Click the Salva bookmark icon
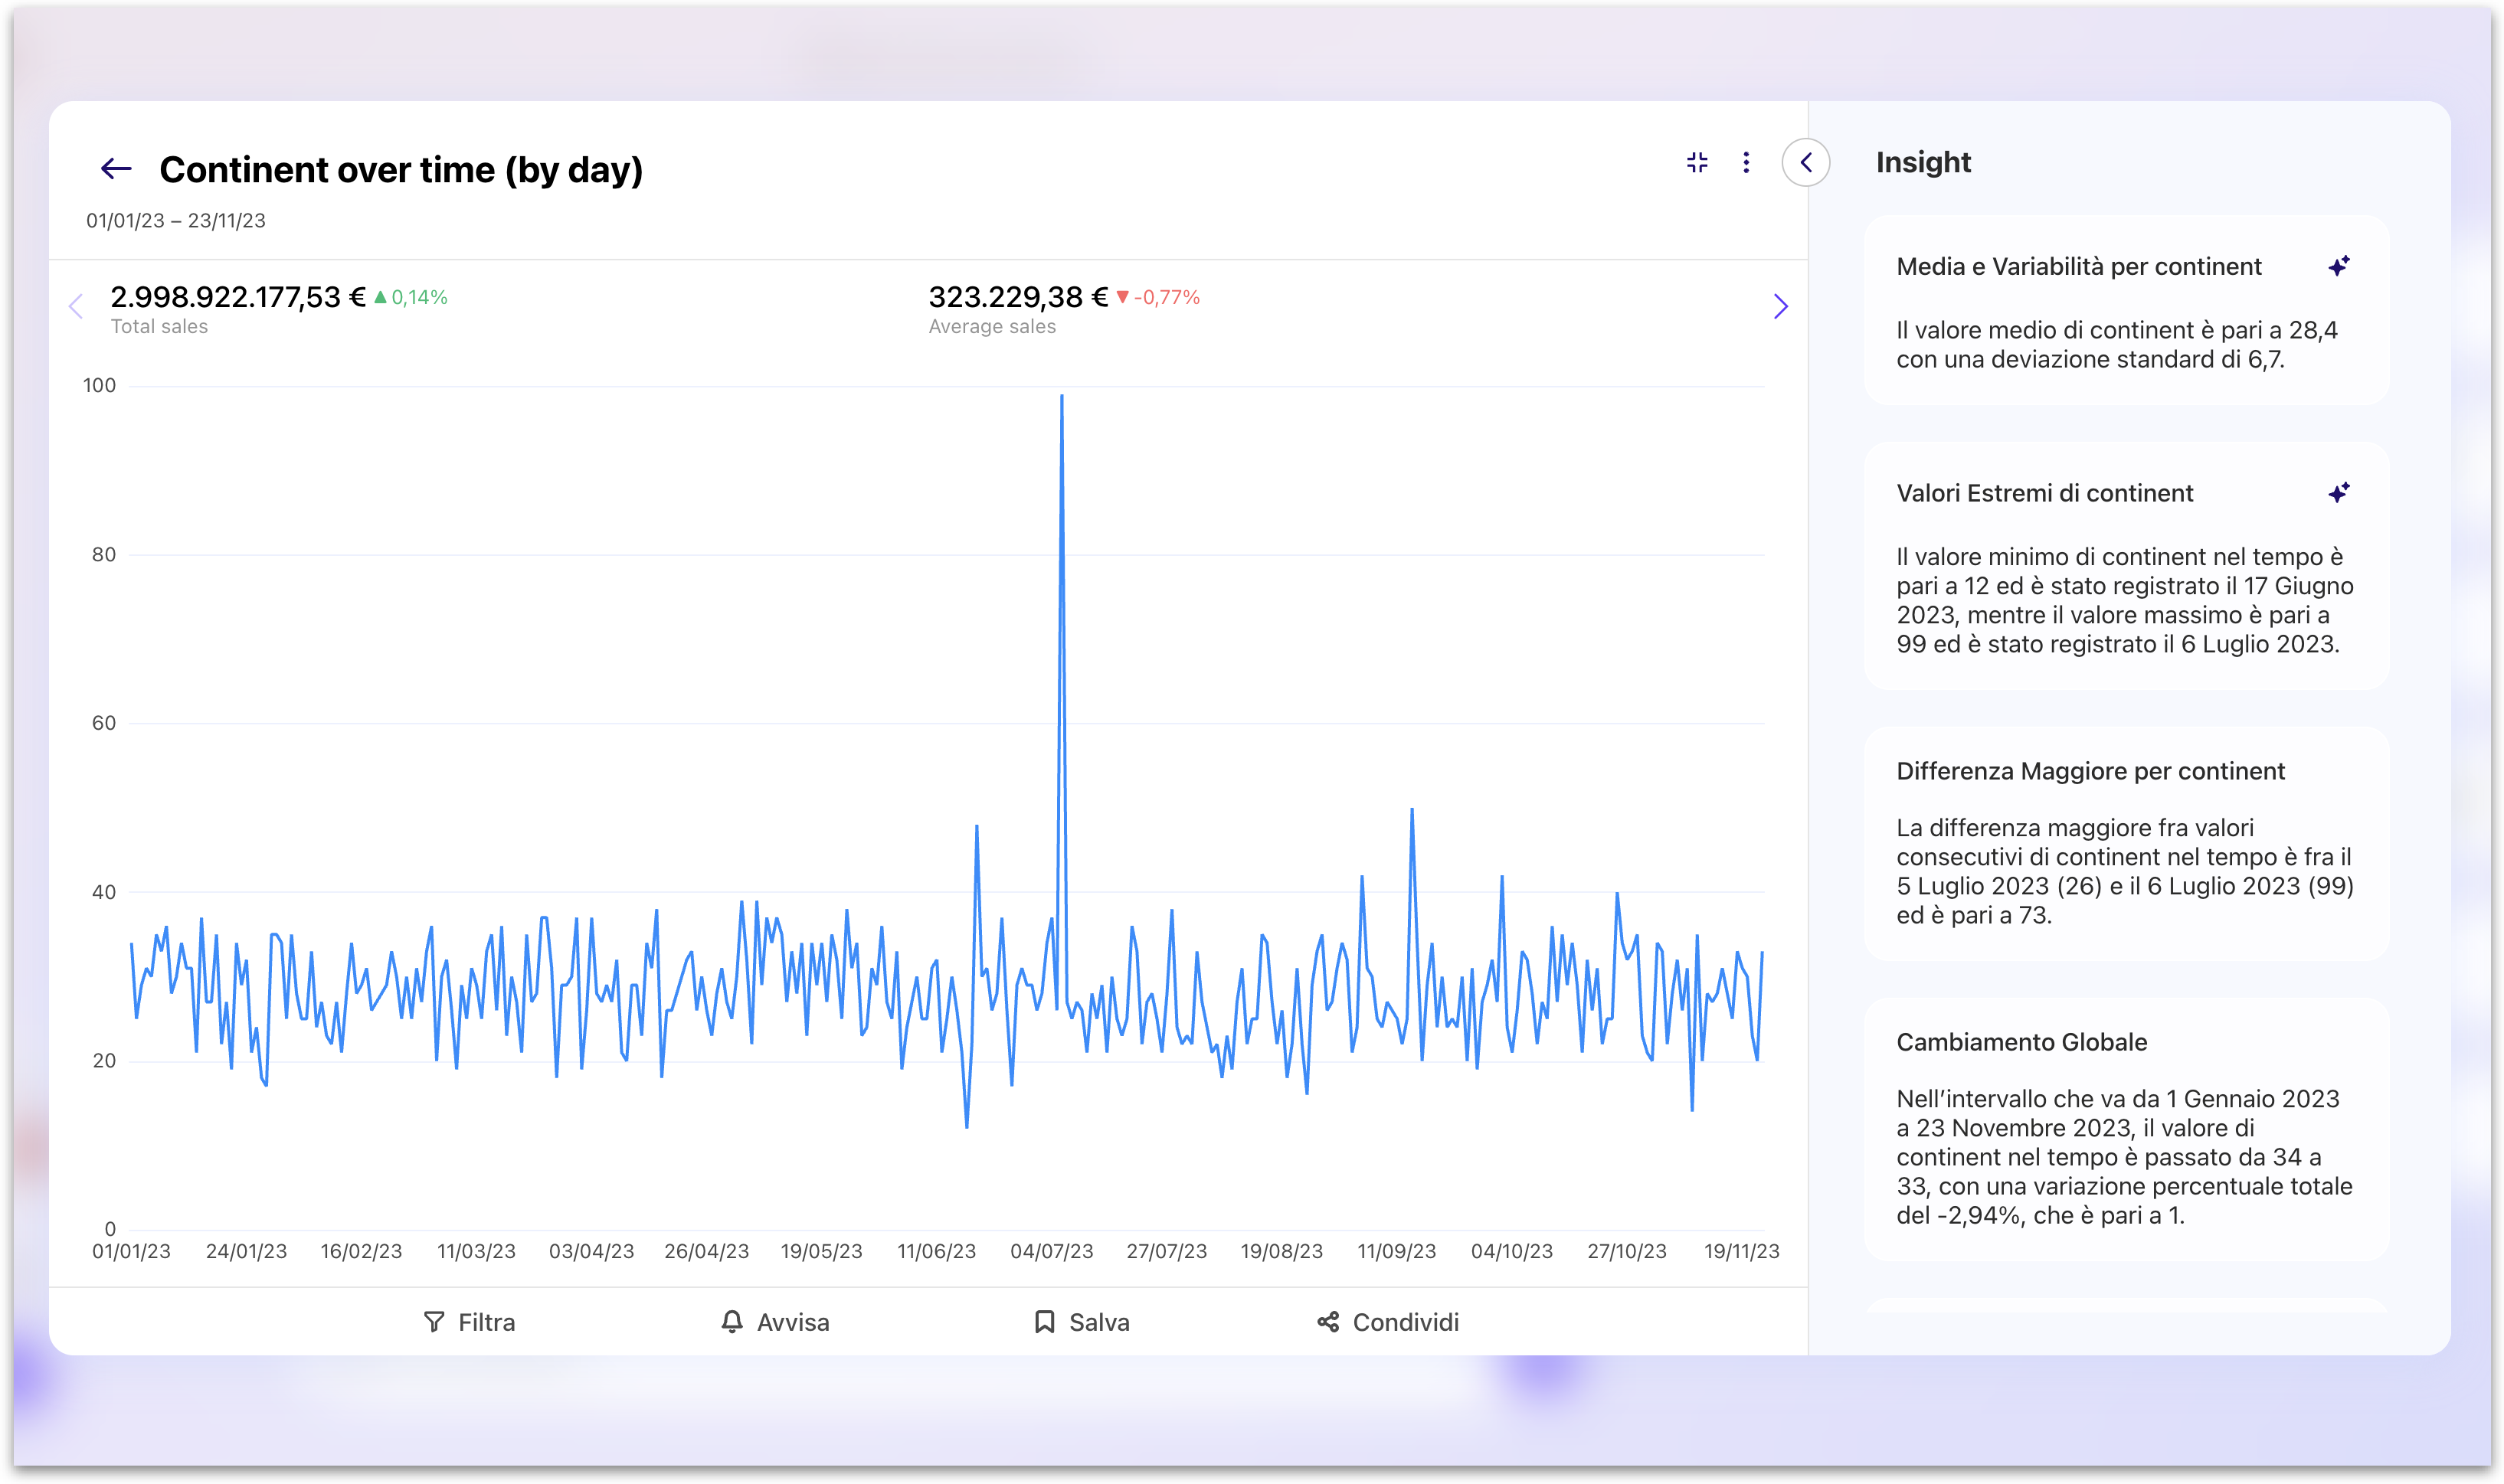2504x1484 pixels. coord(1044,1322)
